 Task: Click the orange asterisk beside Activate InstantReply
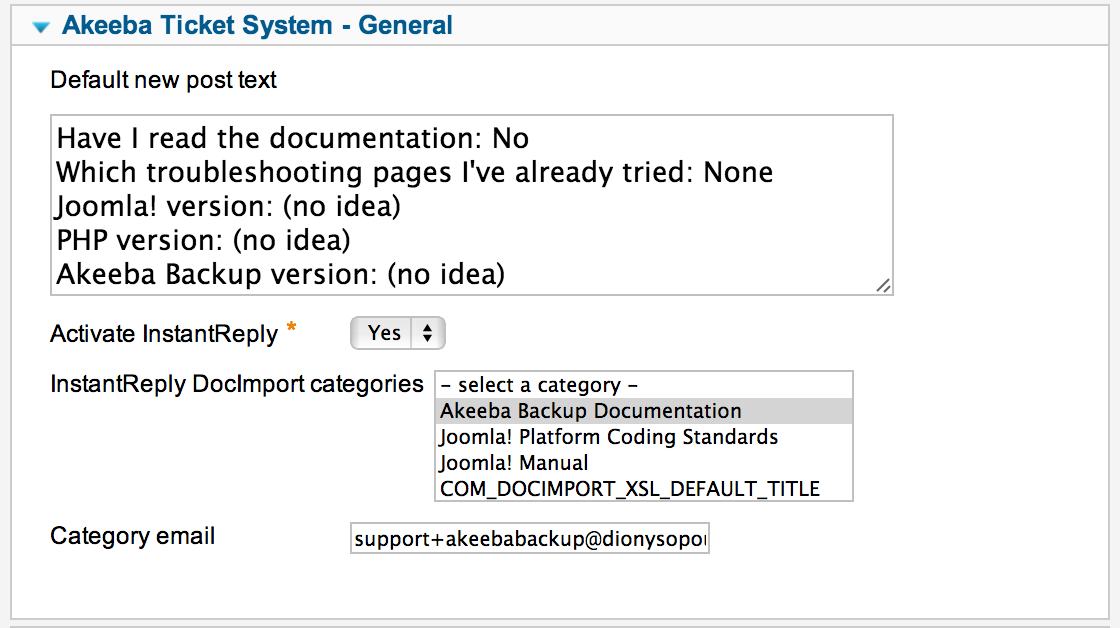coord(291,328)
